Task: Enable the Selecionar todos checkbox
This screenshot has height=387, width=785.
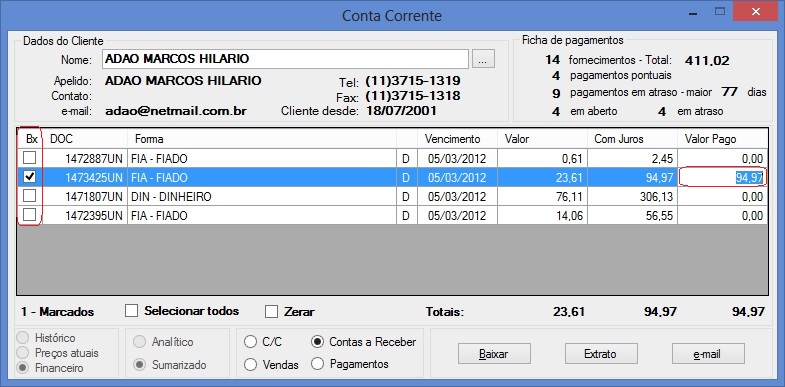Action: 132,311
